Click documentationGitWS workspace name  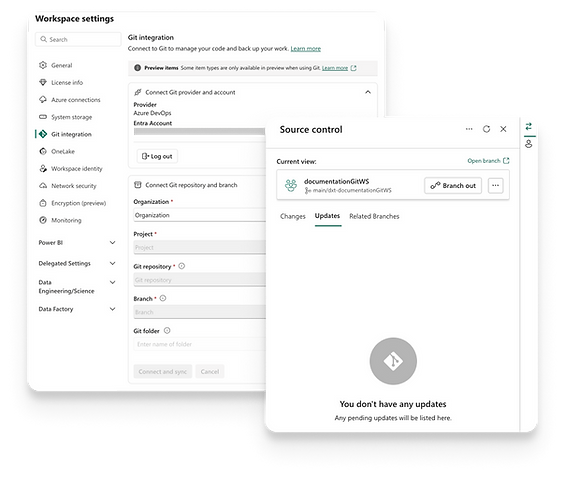pos(337,181)
